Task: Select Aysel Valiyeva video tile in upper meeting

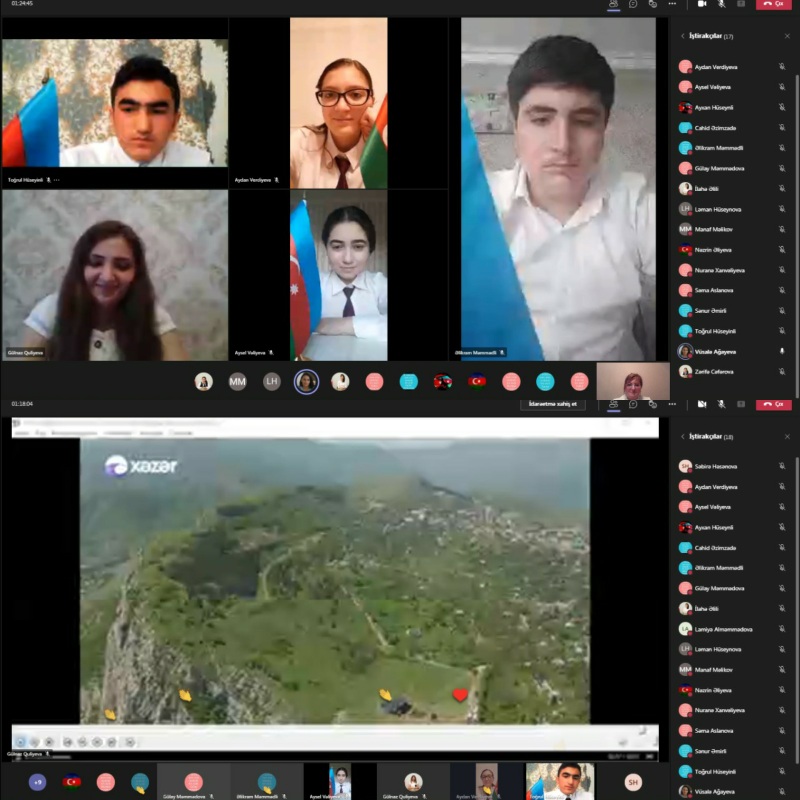Action: pyautogui.click(x=338, y=276)
